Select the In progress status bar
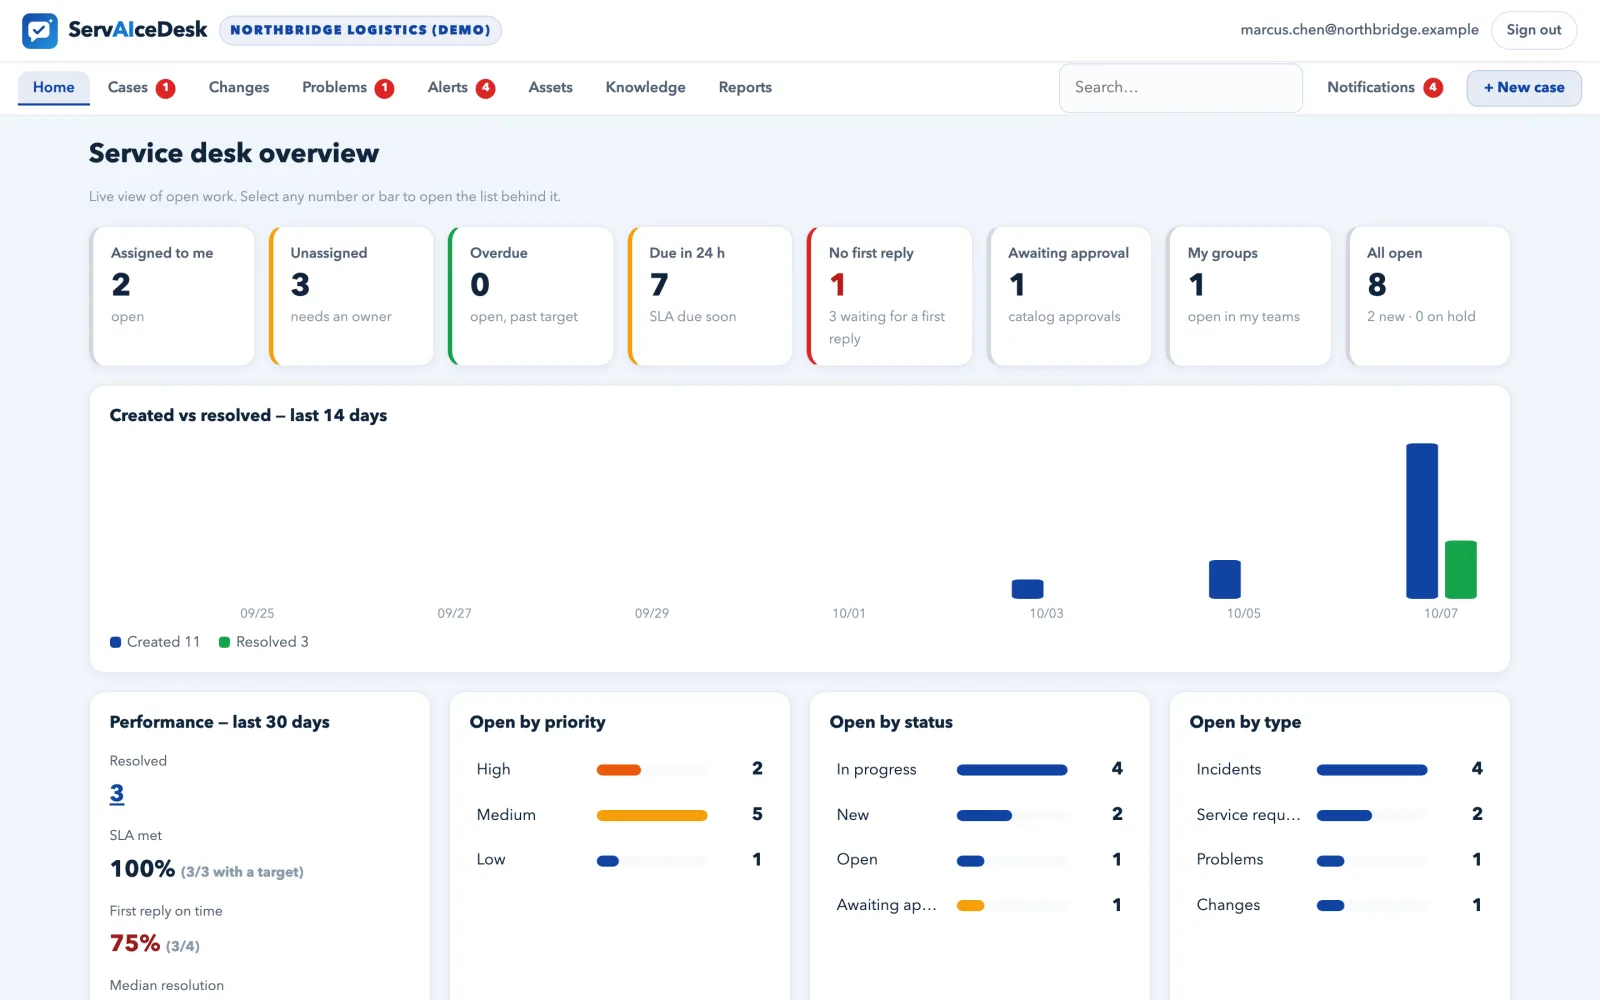The width and height of the screenshot is (1600, 1000). tap(1012, 770)
